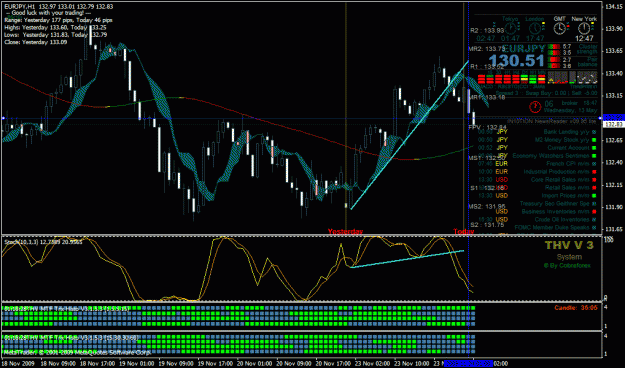The image size is (625, 368).
Task: Click the GMT clock icon
Action: 560,28
